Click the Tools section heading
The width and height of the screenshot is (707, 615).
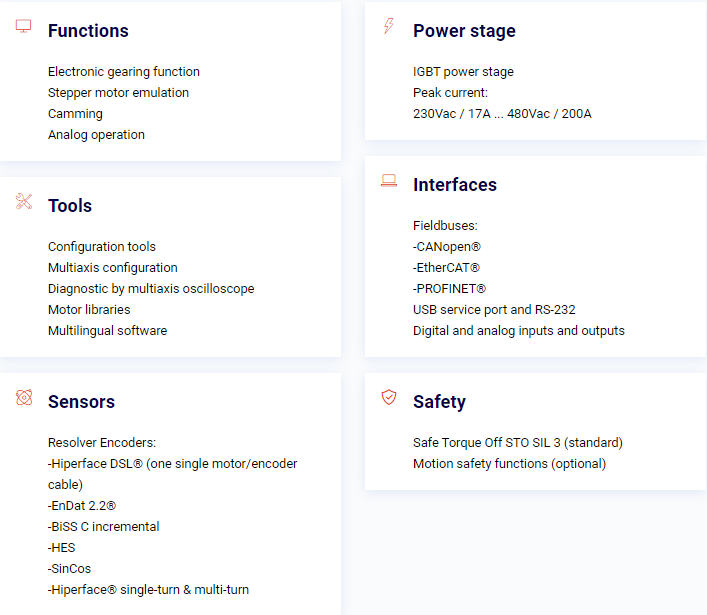[70, 206]
